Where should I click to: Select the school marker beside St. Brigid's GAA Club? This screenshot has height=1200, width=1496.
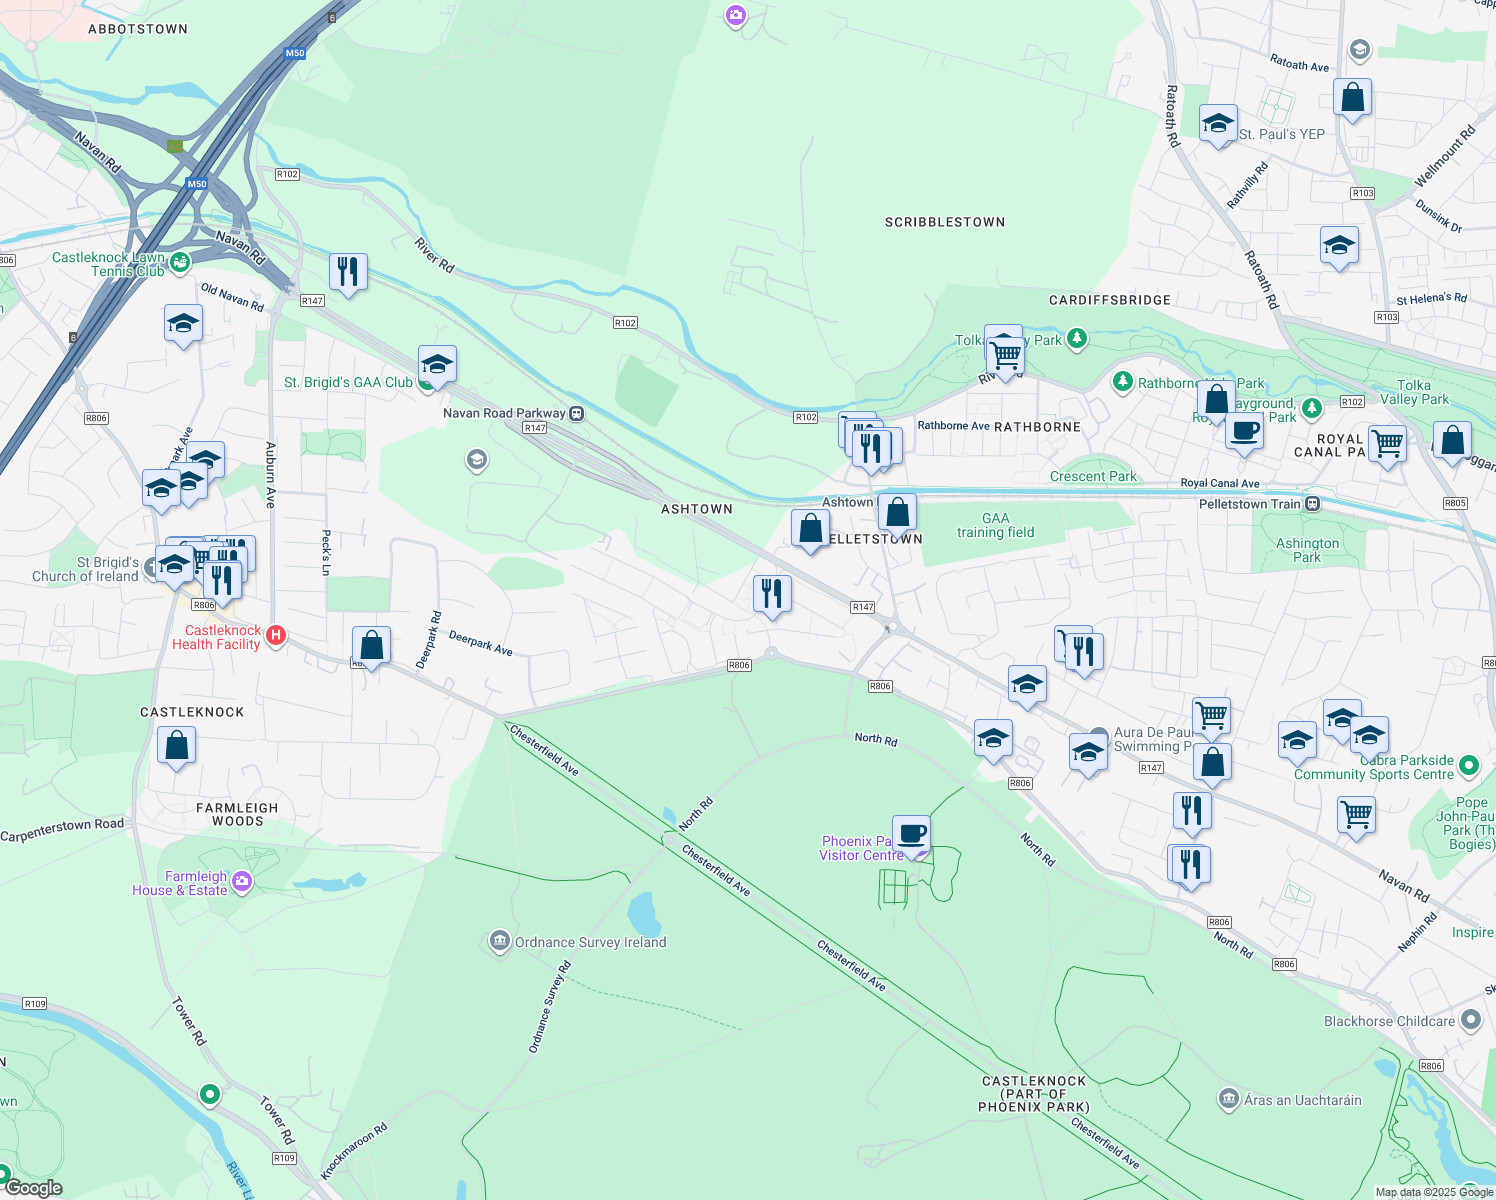[x=437, y=364]
